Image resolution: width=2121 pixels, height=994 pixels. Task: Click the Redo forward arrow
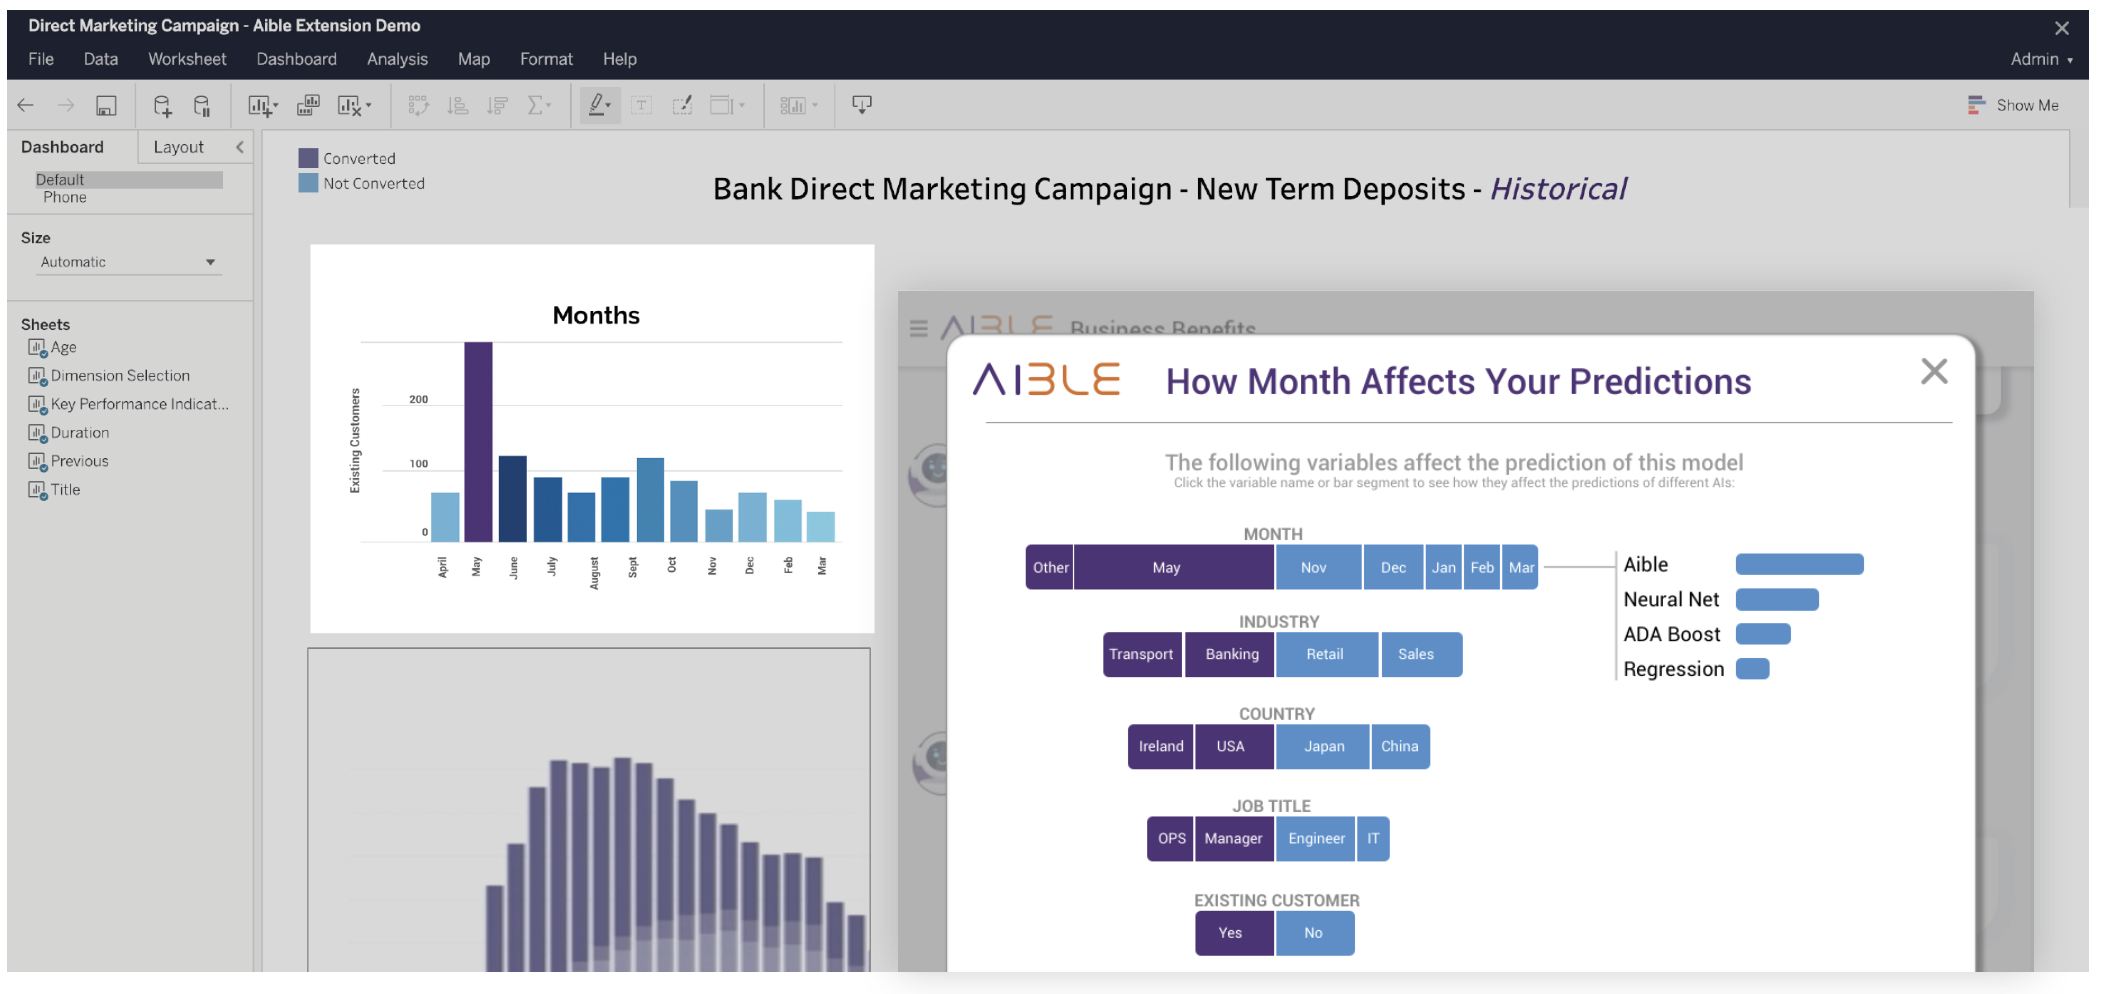[x=66, y=105]
